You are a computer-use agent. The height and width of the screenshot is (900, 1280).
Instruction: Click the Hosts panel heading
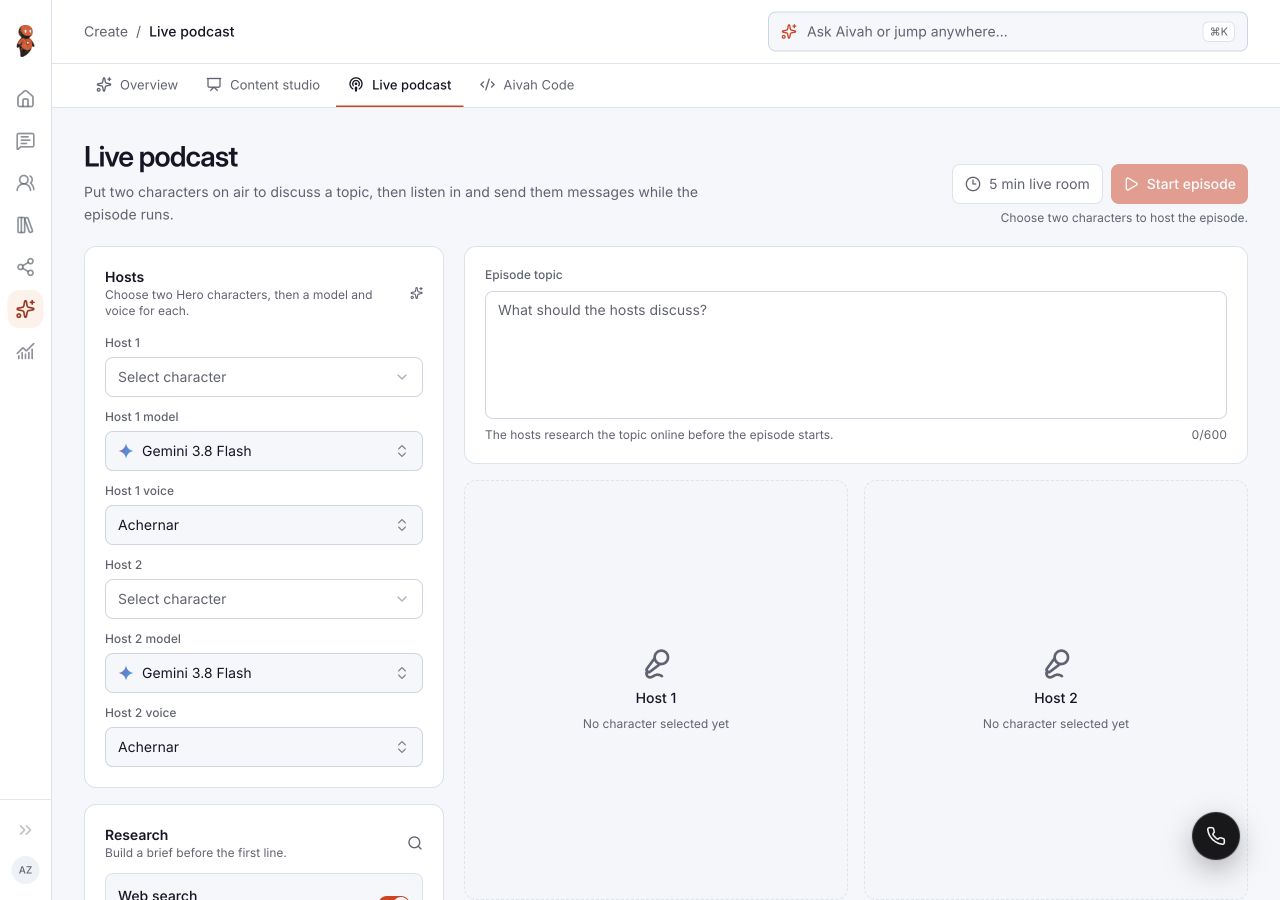[124, 277]
